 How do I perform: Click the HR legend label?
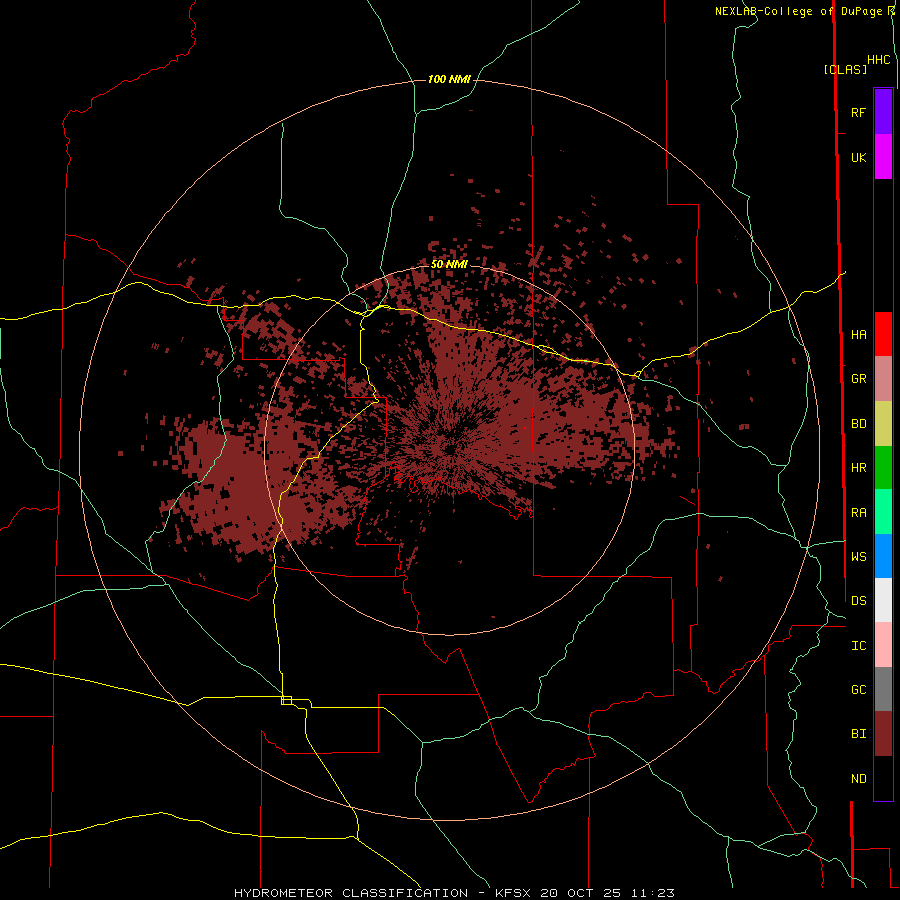(x=858, y=468)
